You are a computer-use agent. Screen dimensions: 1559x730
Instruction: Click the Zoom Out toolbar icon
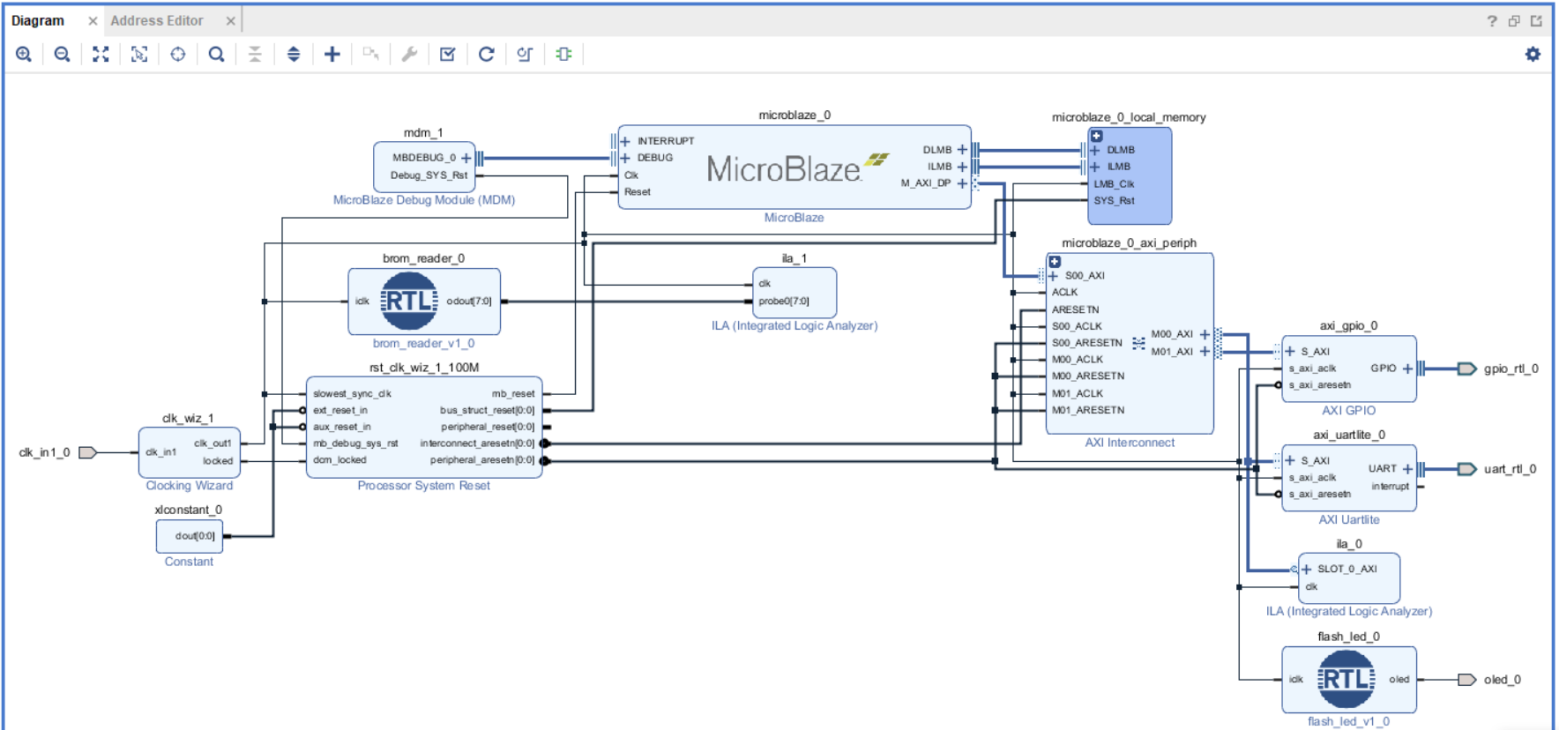pos(62,55)
